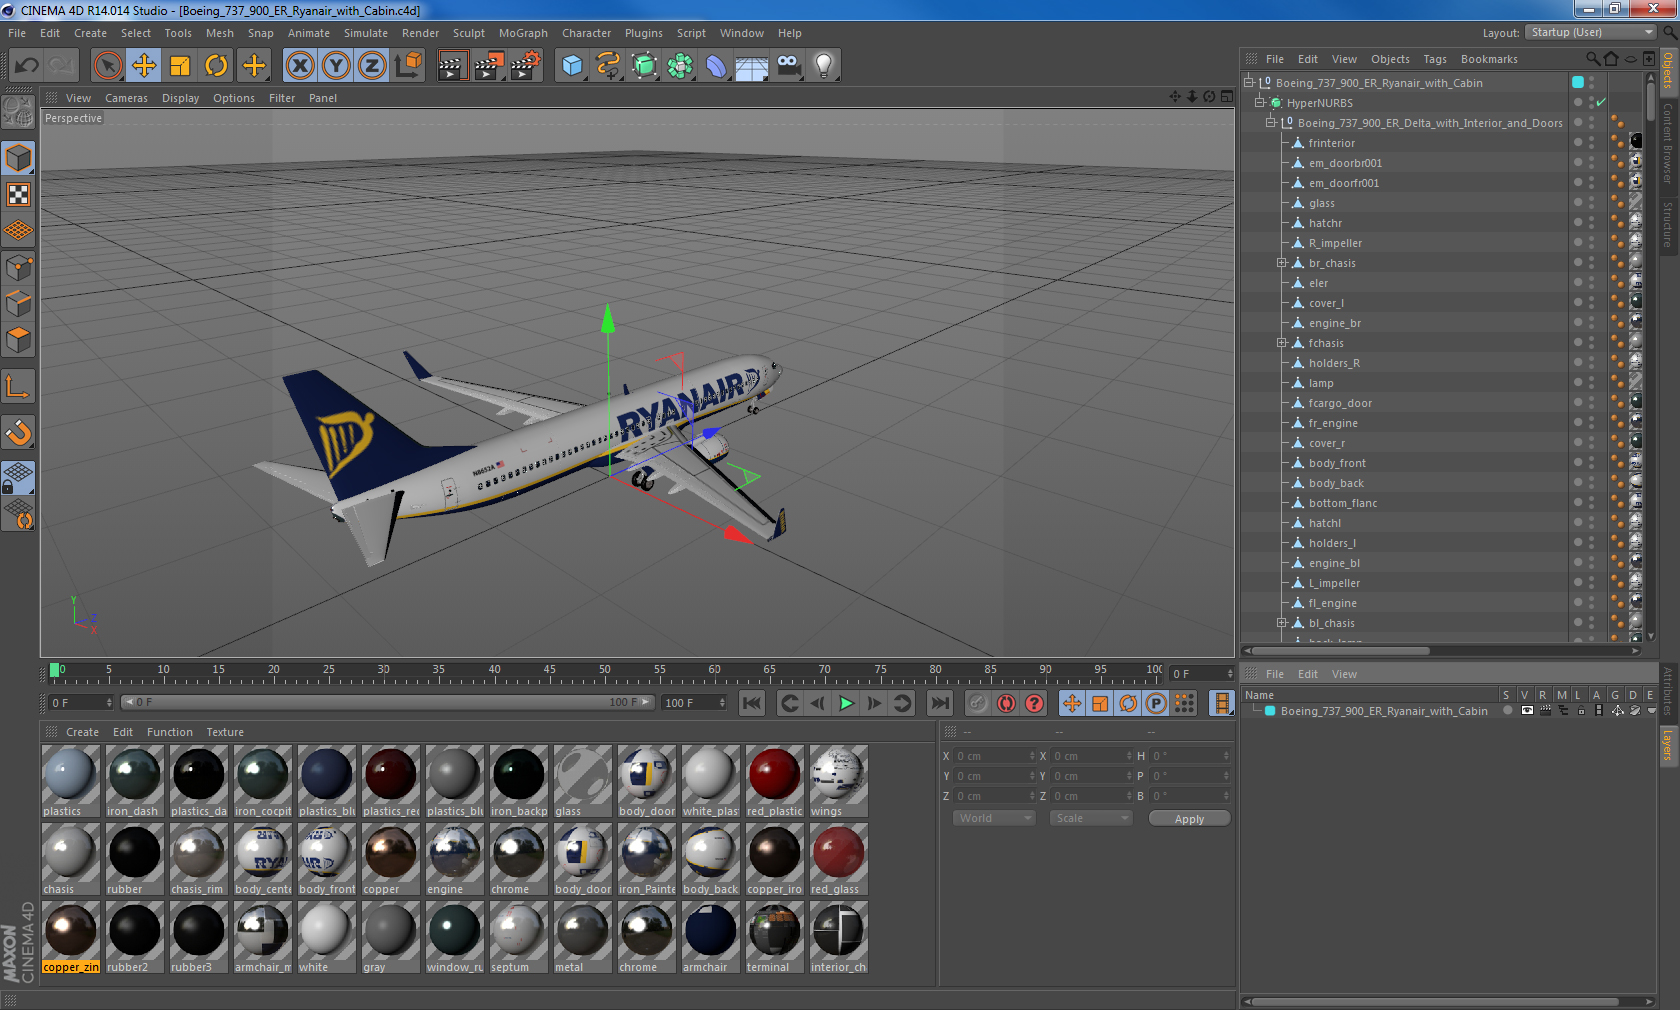This screenshot has height=1010, width=1680.
Task: Enable Axis mode tool
Action: click(x=19, y=387)
